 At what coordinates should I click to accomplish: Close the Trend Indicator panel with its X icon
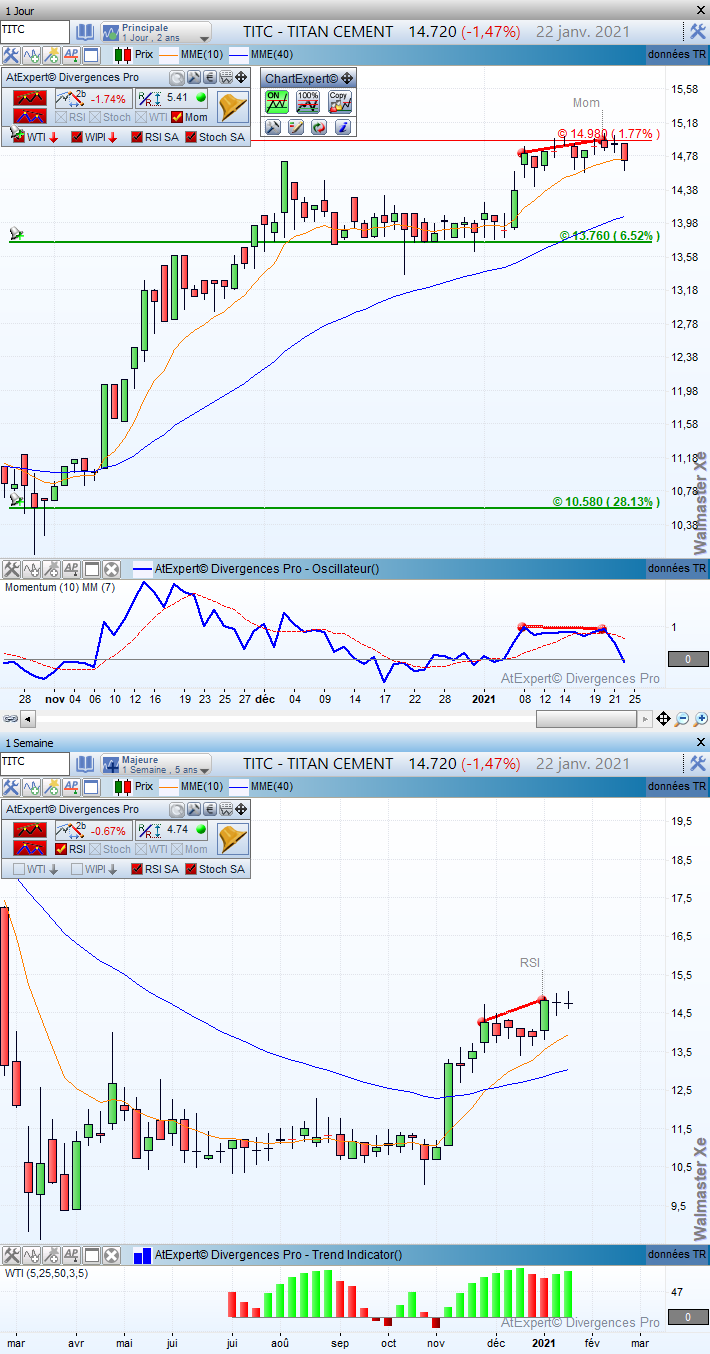coord(111,1254)
